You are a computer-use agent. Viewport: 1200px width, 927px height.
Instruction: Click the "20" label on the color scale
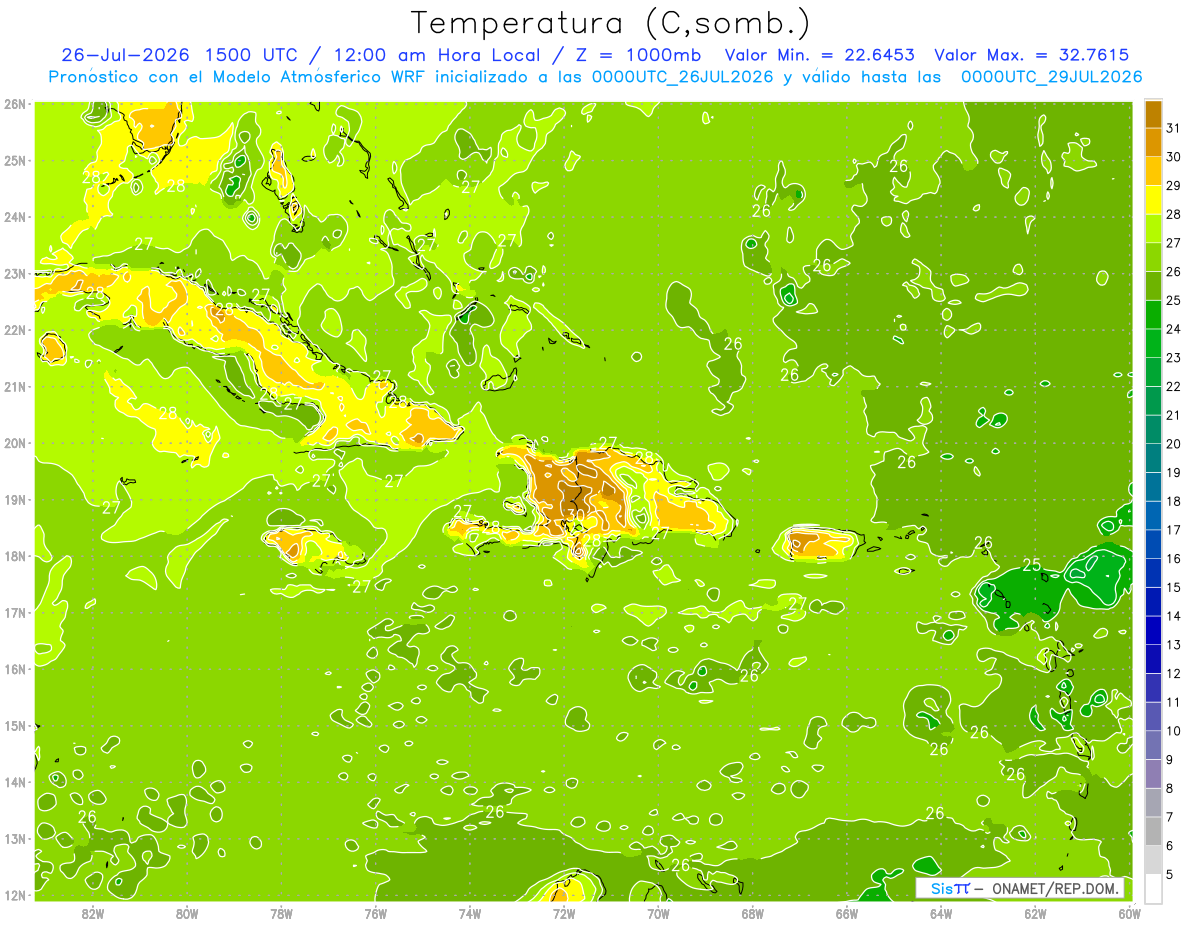pyautogui.click(x=1173, y=444)
